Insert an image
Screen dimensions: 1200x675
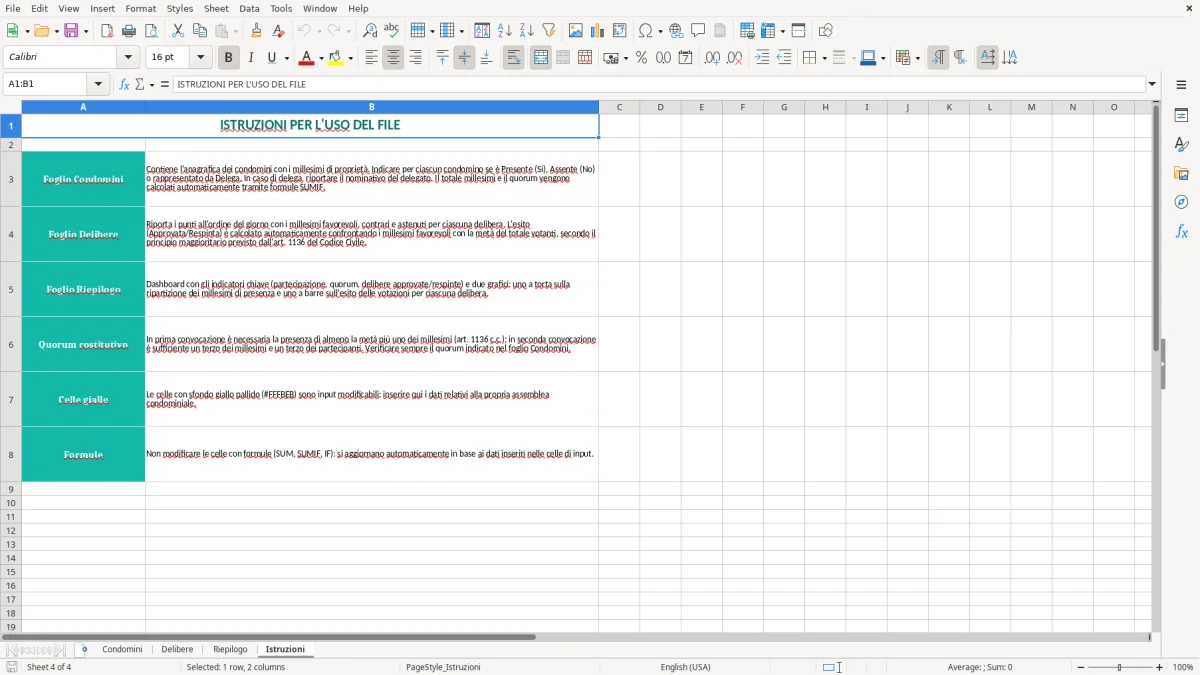pyautogui.click(x=576, y=31)
